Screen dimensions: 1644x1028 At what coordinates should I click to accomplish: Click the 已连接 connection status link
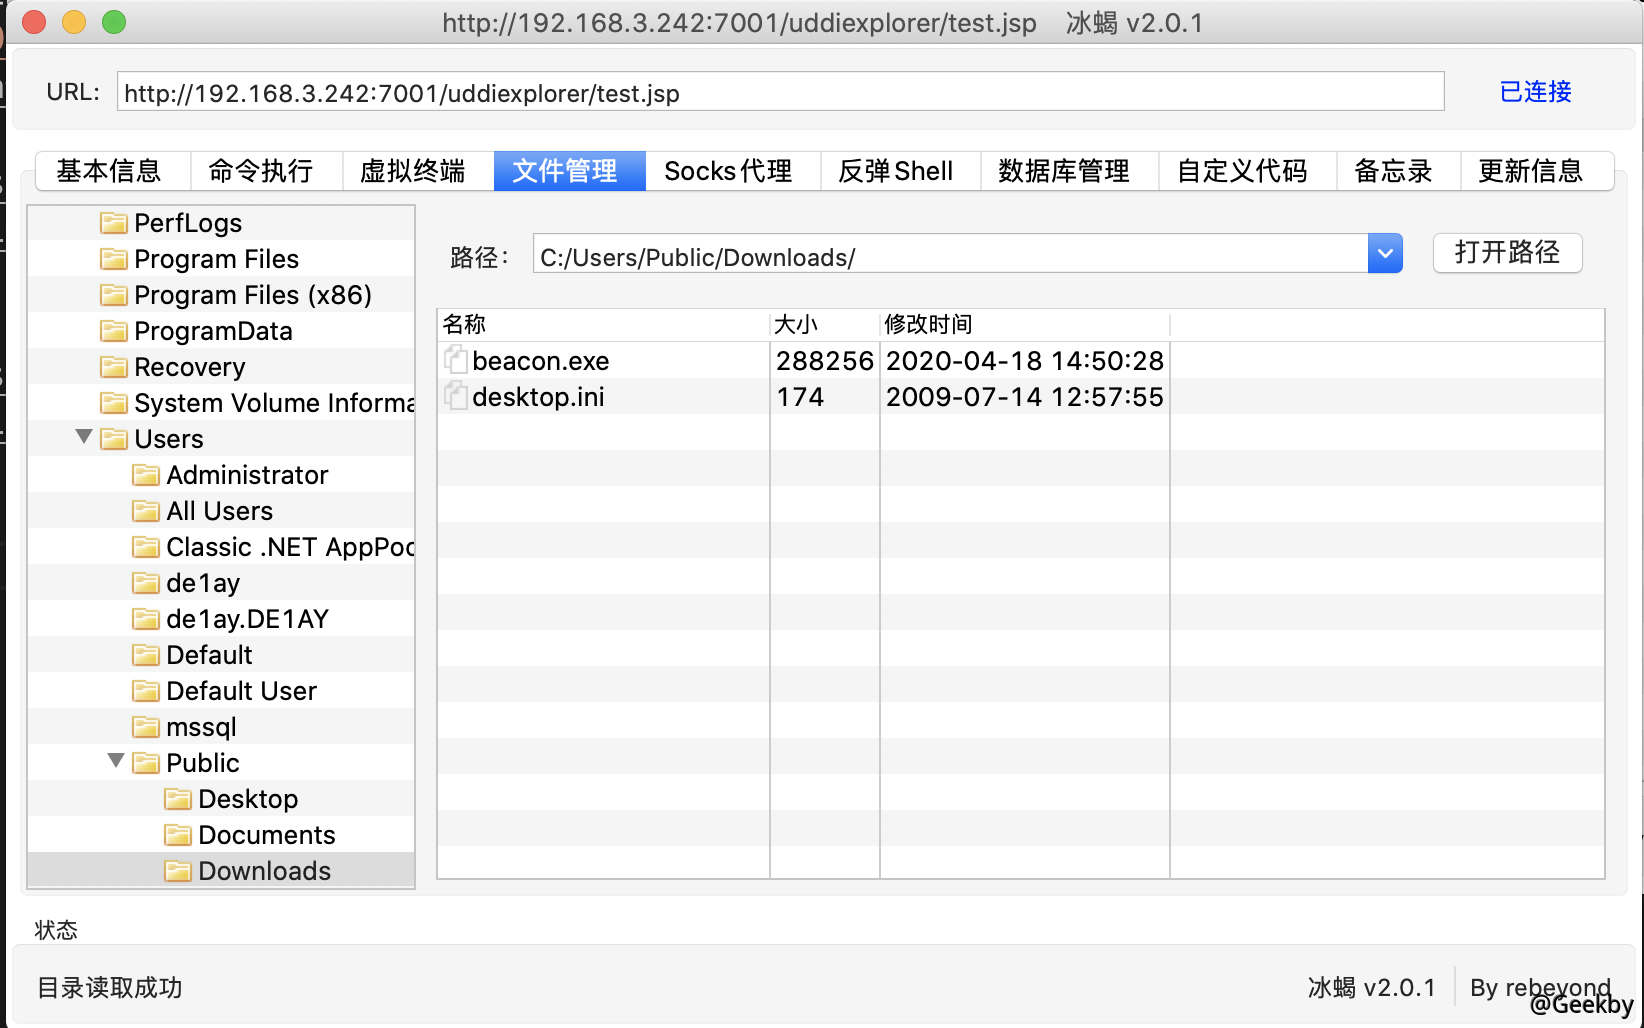(1534, 92)
